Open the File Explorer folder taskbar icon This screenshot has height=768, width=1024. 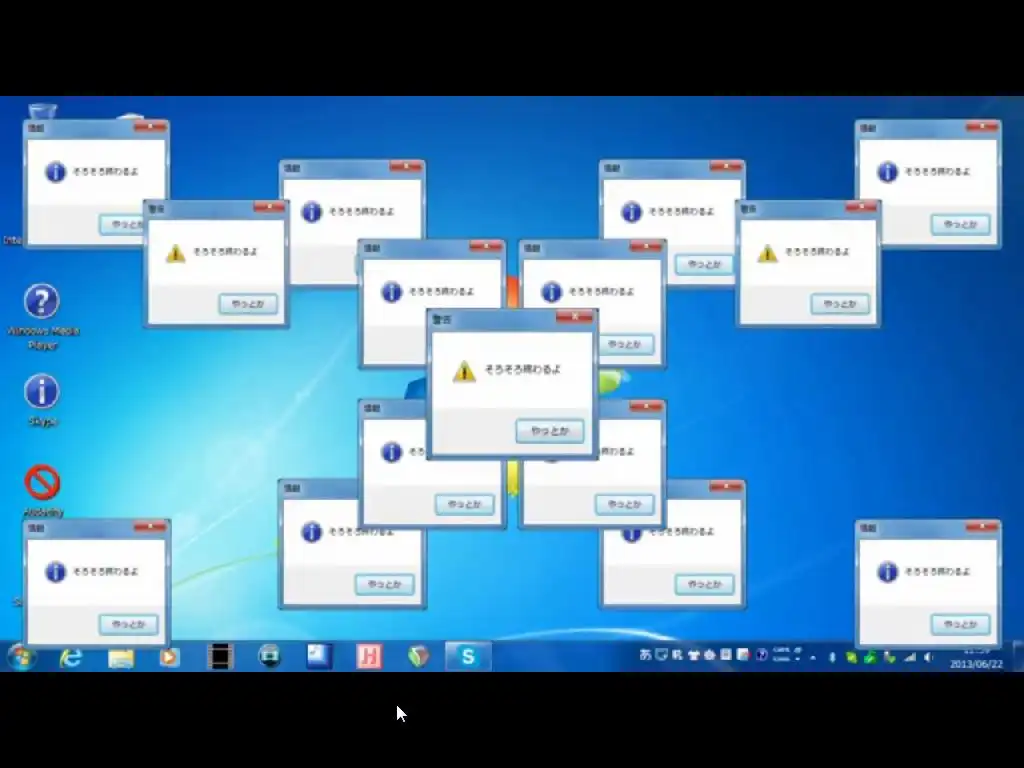tap(121, 658)
